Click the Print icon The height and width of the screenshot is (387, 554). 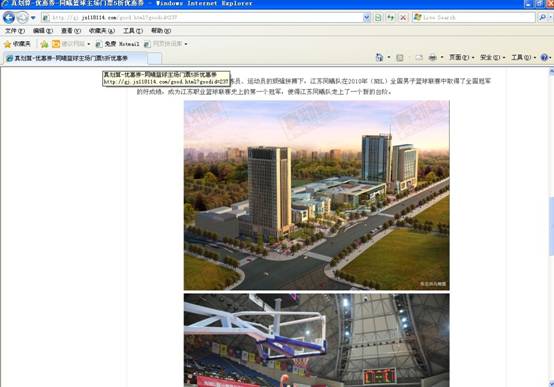pyautogui.click(x=432, y=57)
